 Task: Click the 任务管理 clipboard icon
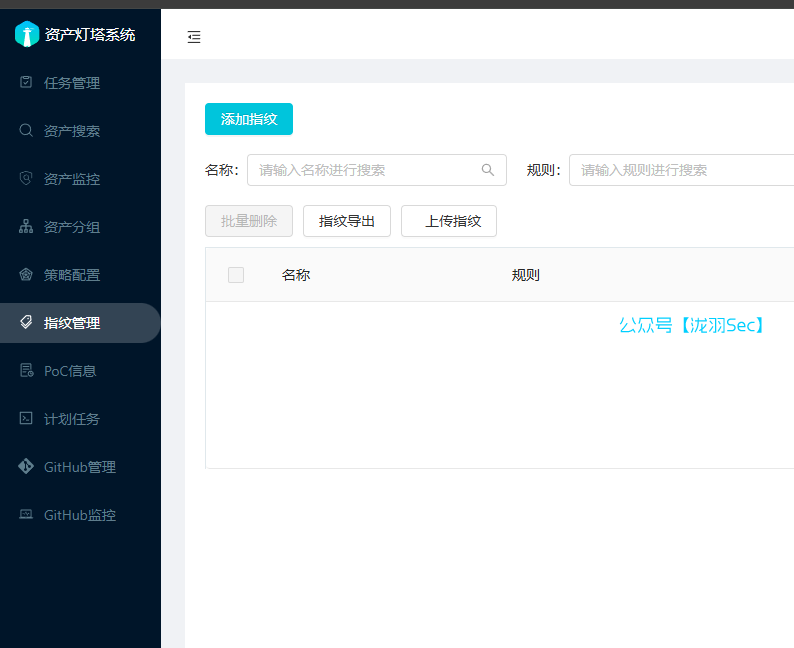[26, 83]
